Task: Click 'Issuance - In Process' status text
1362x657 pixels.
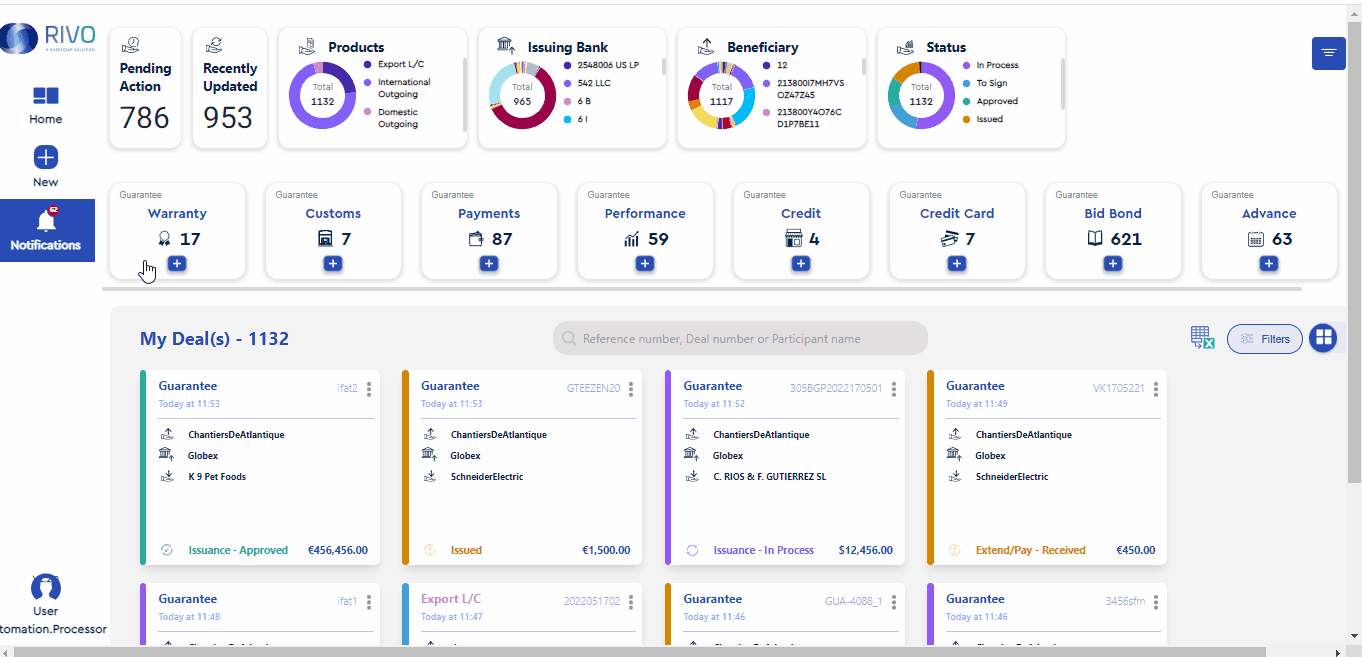Action: point(764,550)
